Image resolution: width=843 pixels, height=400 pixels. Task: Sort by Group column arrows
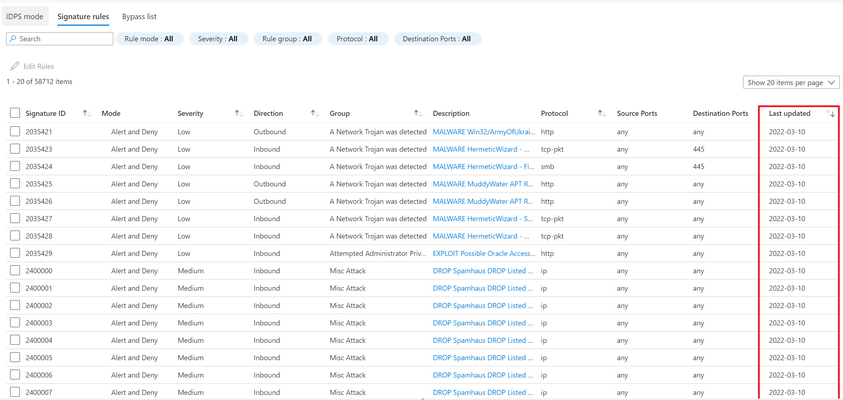click(418, 113)
